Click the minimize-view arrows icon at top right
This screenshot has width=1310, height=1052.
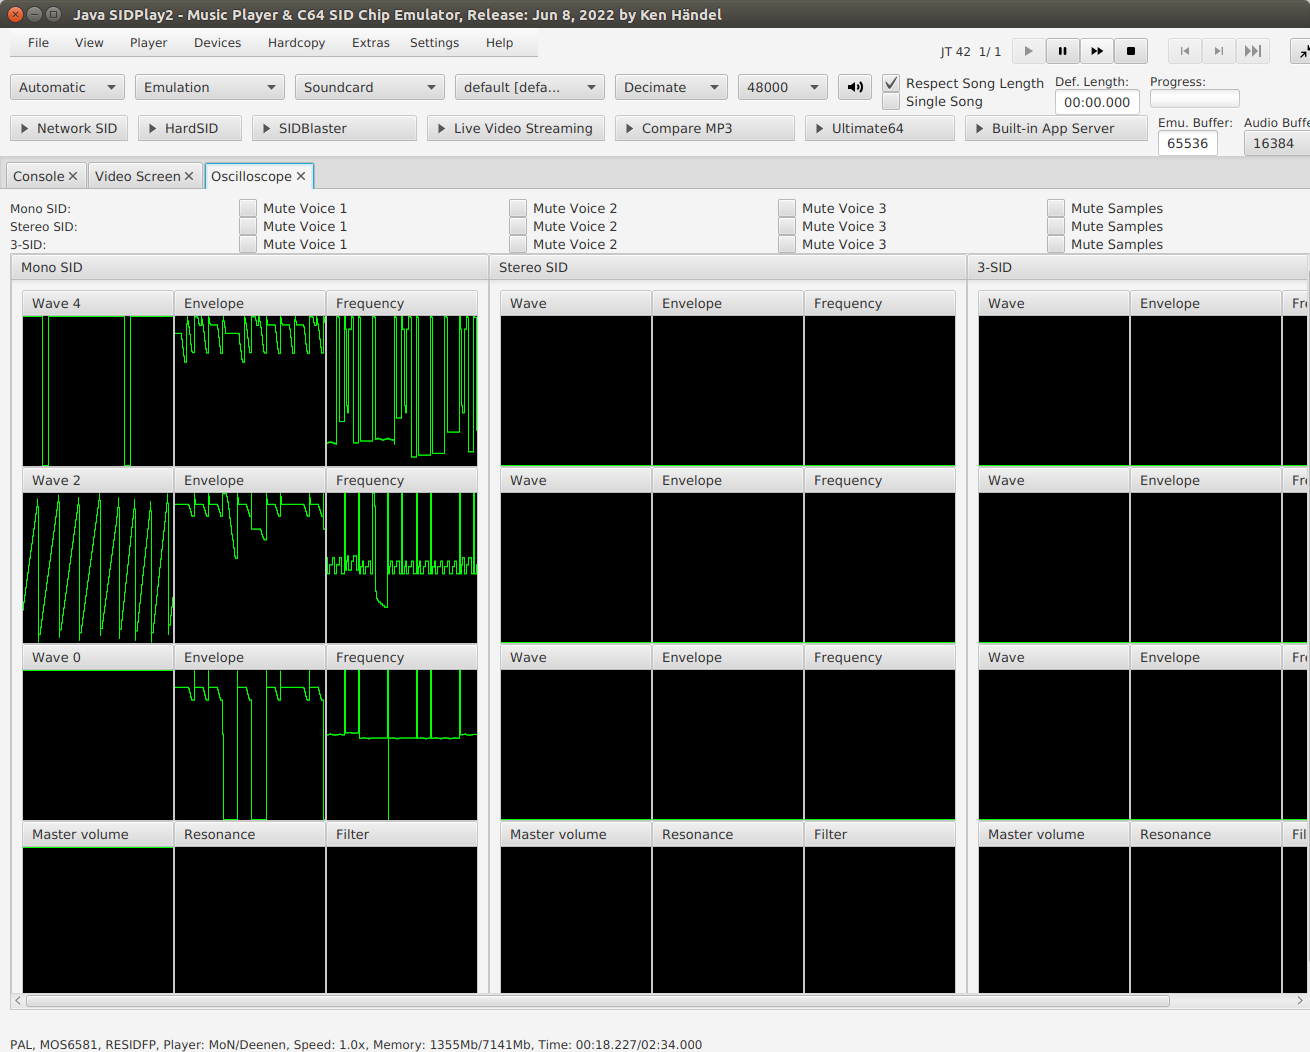coord(1302,52)
